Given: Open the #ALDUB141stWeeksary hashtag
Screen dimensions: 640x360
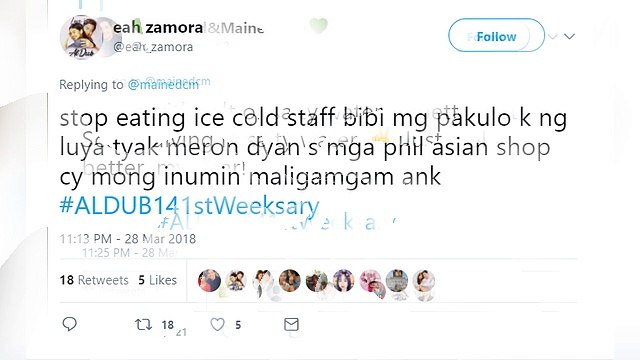Looking at the screenshot, I should pos(189,205).
